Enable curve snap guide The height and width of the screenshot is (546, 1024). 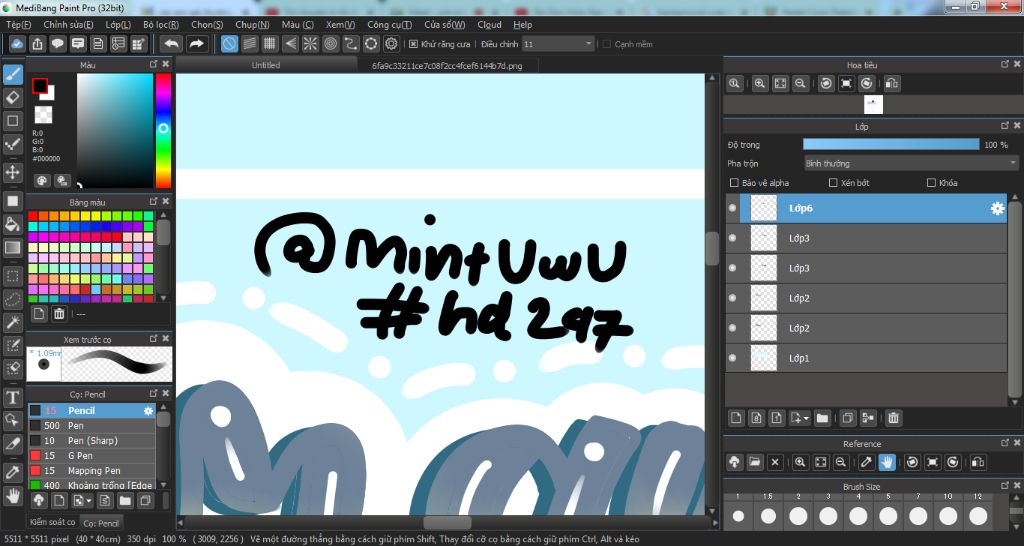pyautogui.click(x=351, y=44)
